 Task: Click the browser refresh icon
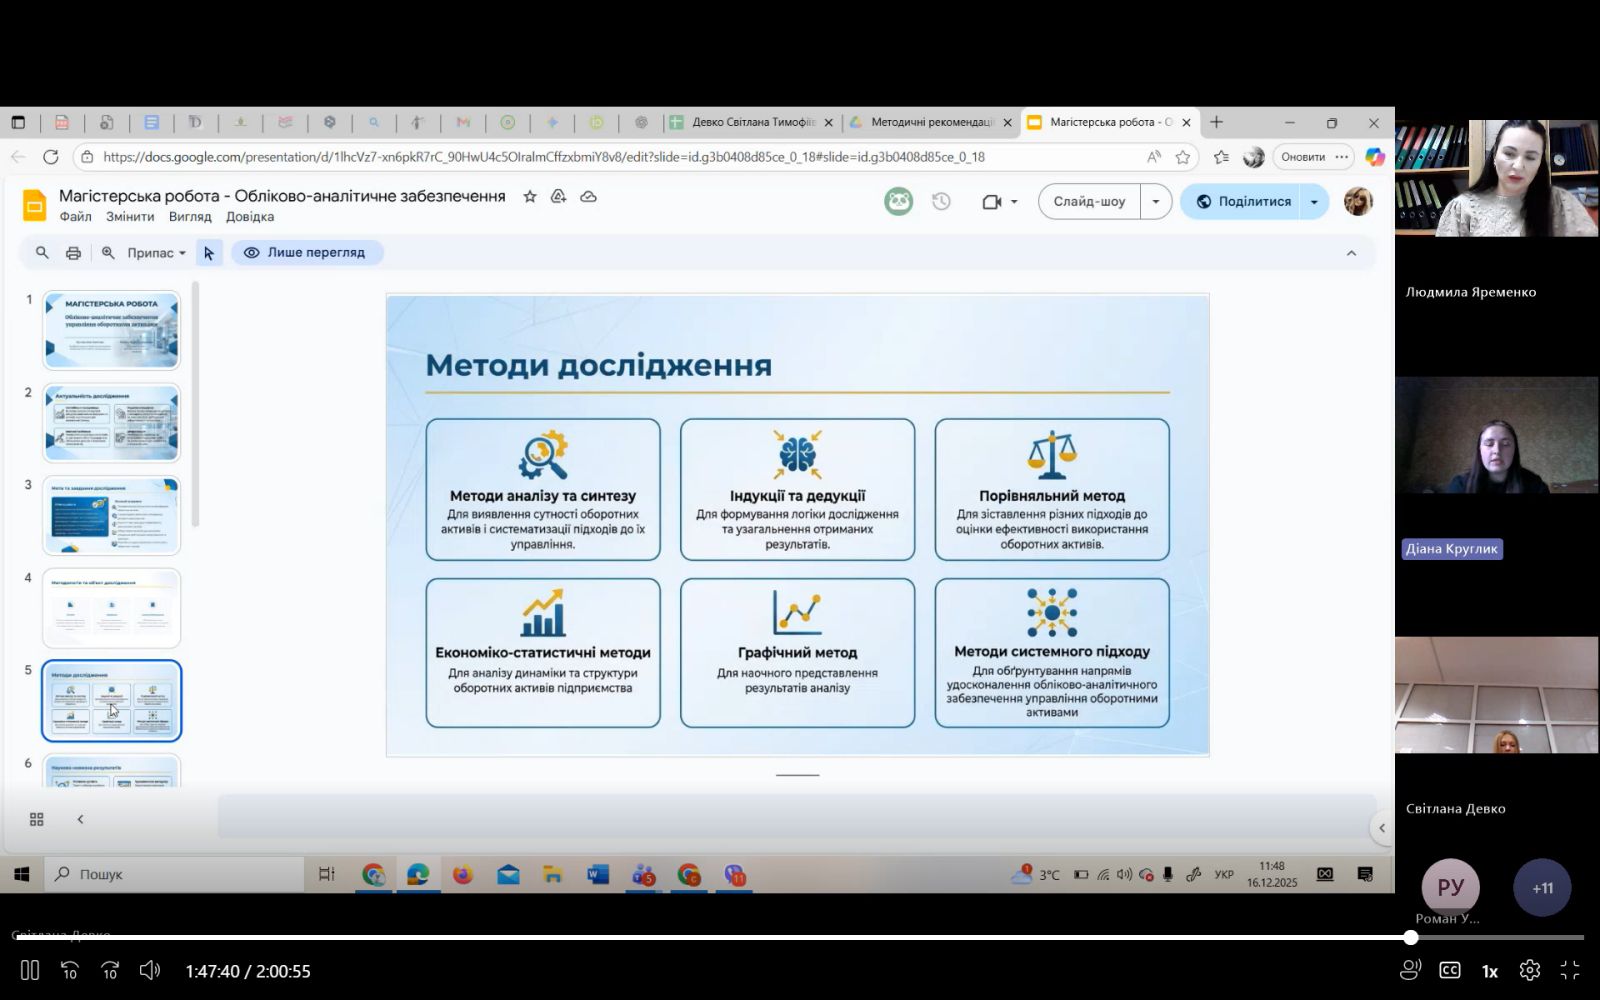click(x=51, y=157)
